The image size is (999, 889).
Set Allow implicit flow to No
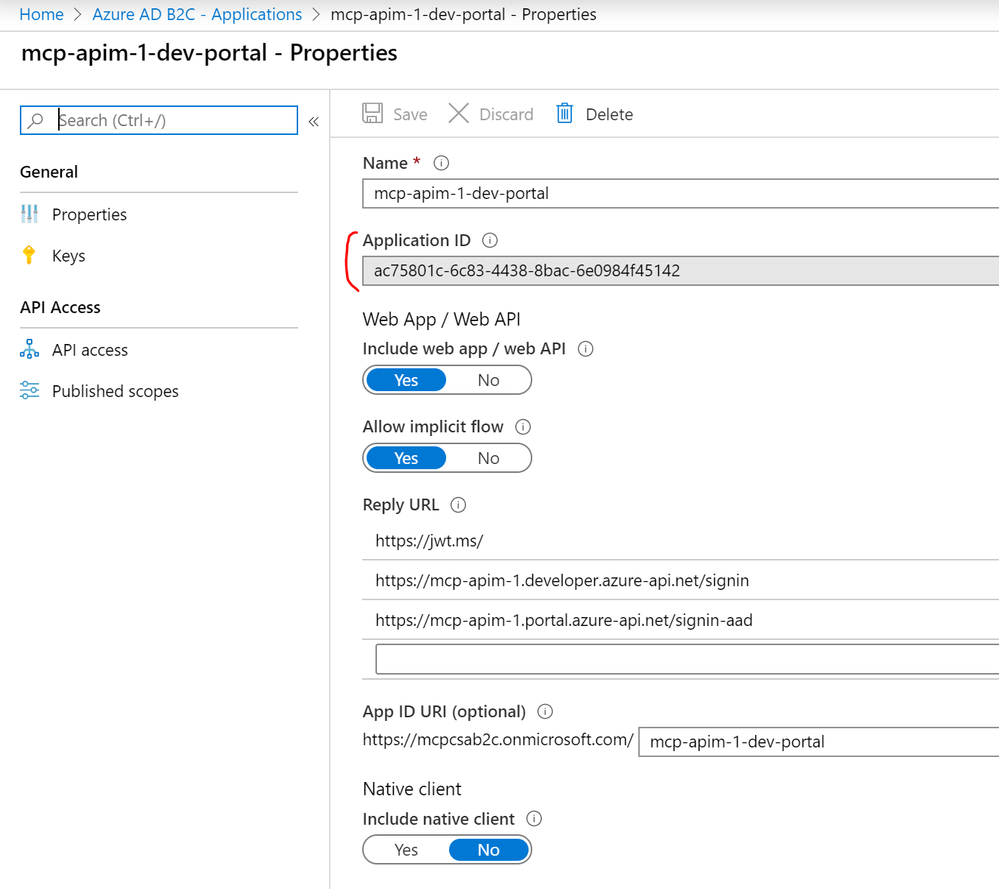click(489, 458)
